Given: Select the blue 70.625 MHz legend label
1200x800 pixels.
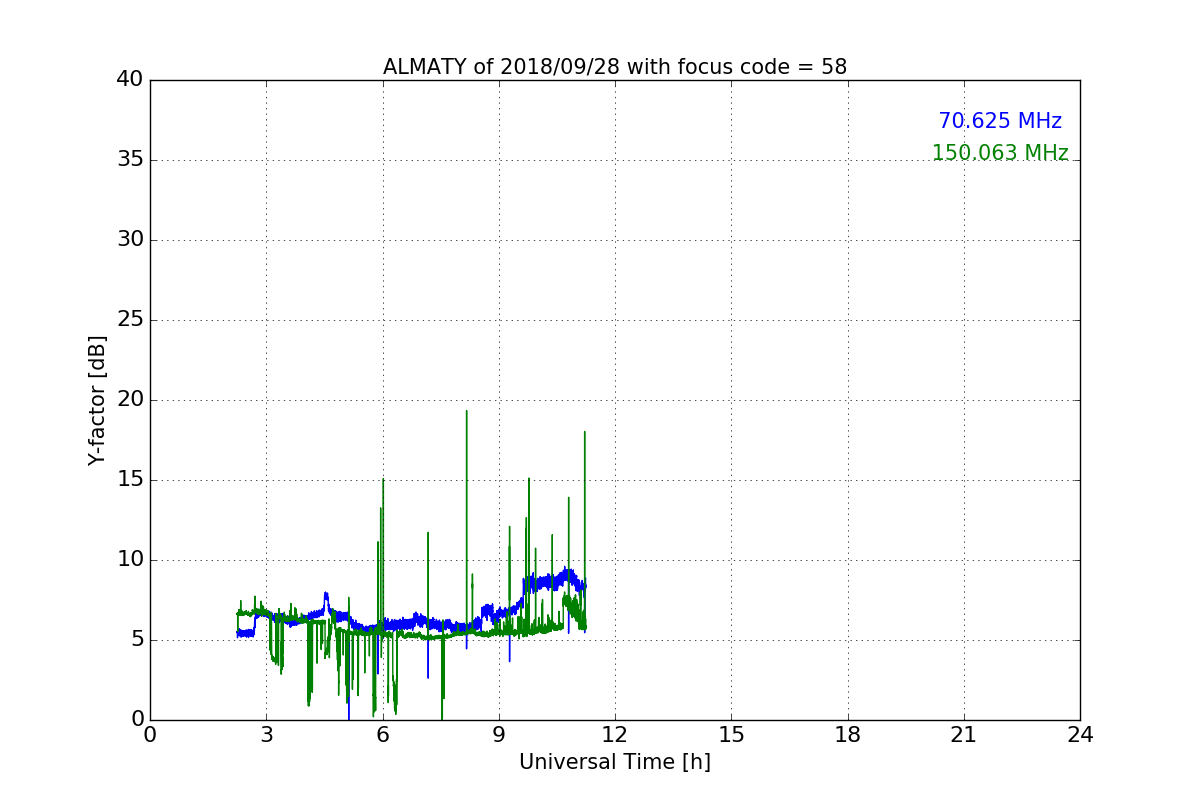Looking at the screenshot, I should pyautogui.click(x=1000, y=121).
